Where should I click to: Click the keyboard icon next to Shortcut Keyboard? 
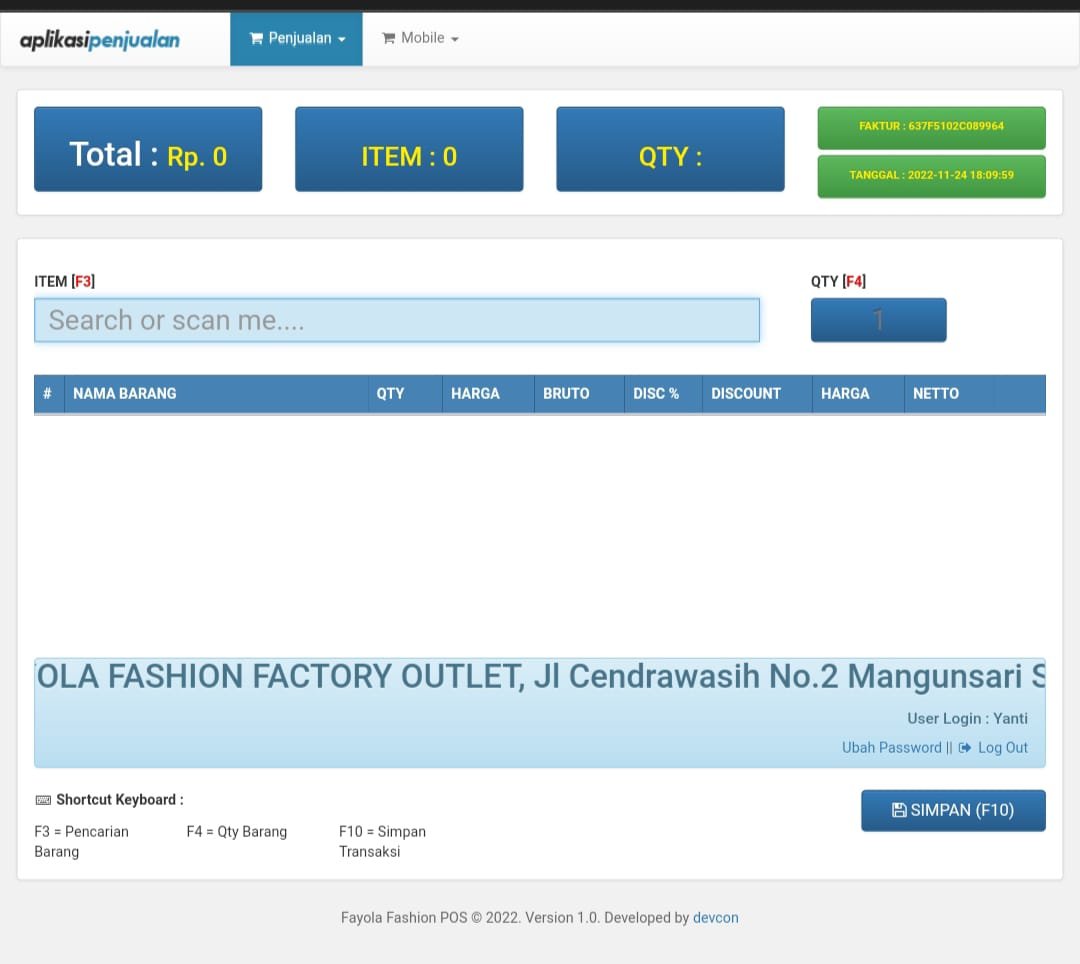point(43,800)
